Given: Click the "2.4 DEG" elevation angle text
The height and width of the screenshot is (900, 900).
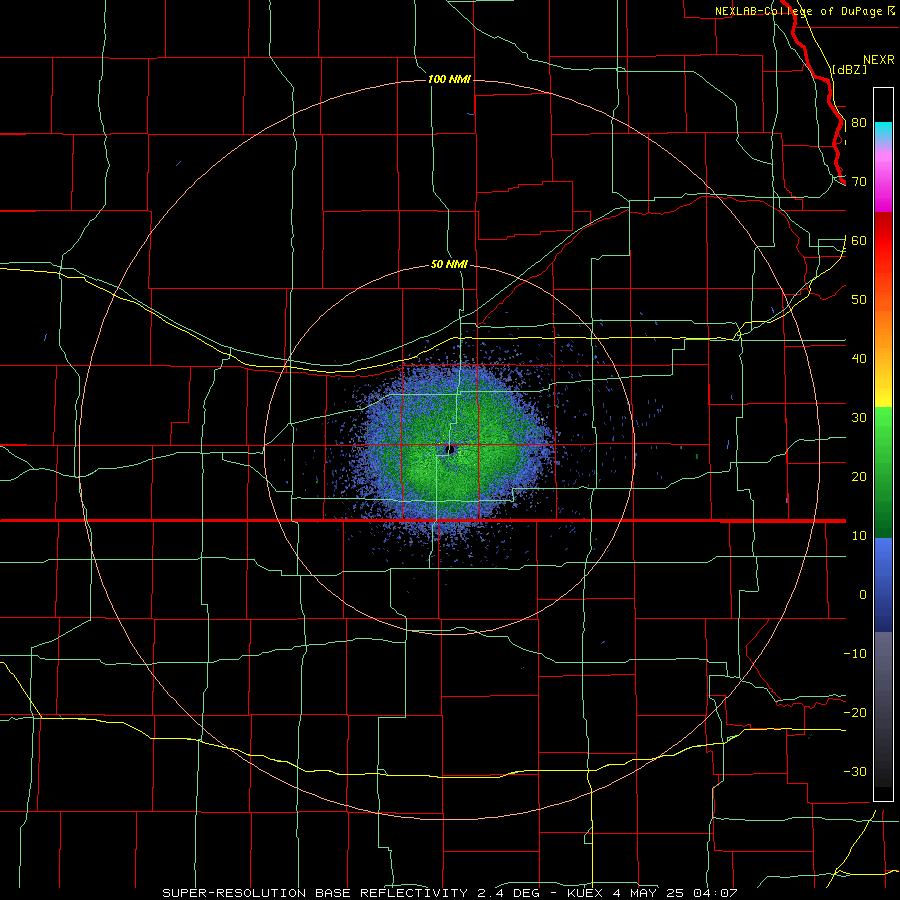Looking at the screenshot, I should click(509, 893).
